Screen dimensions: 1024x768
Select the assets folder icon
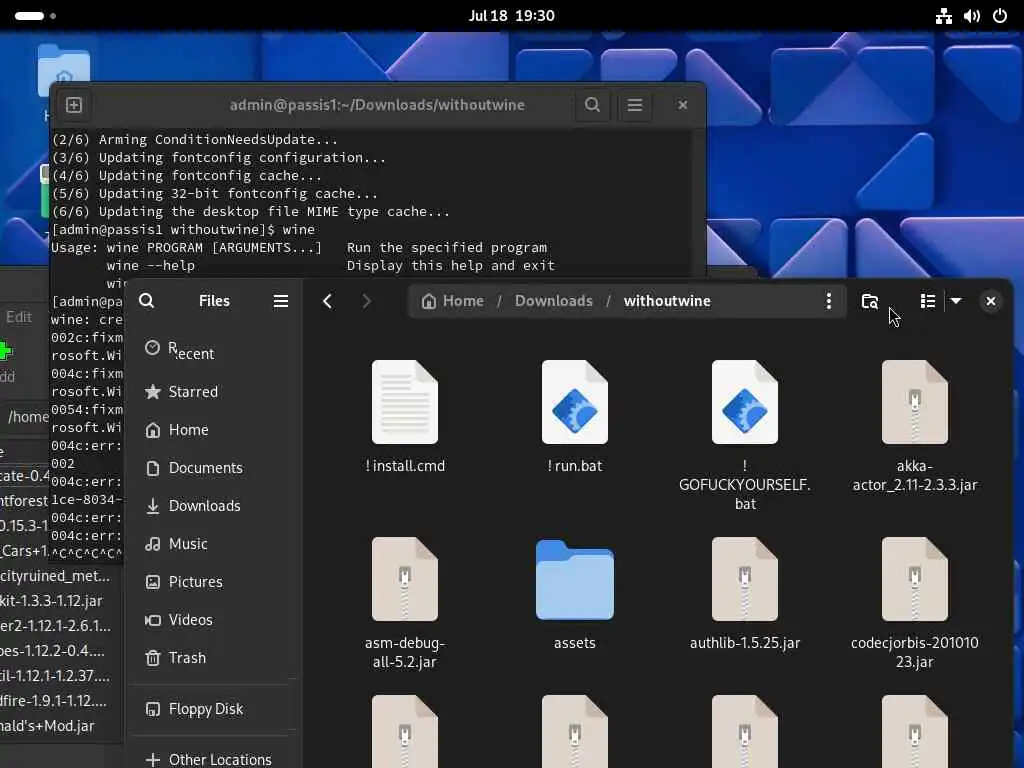(x=575, y=580)
